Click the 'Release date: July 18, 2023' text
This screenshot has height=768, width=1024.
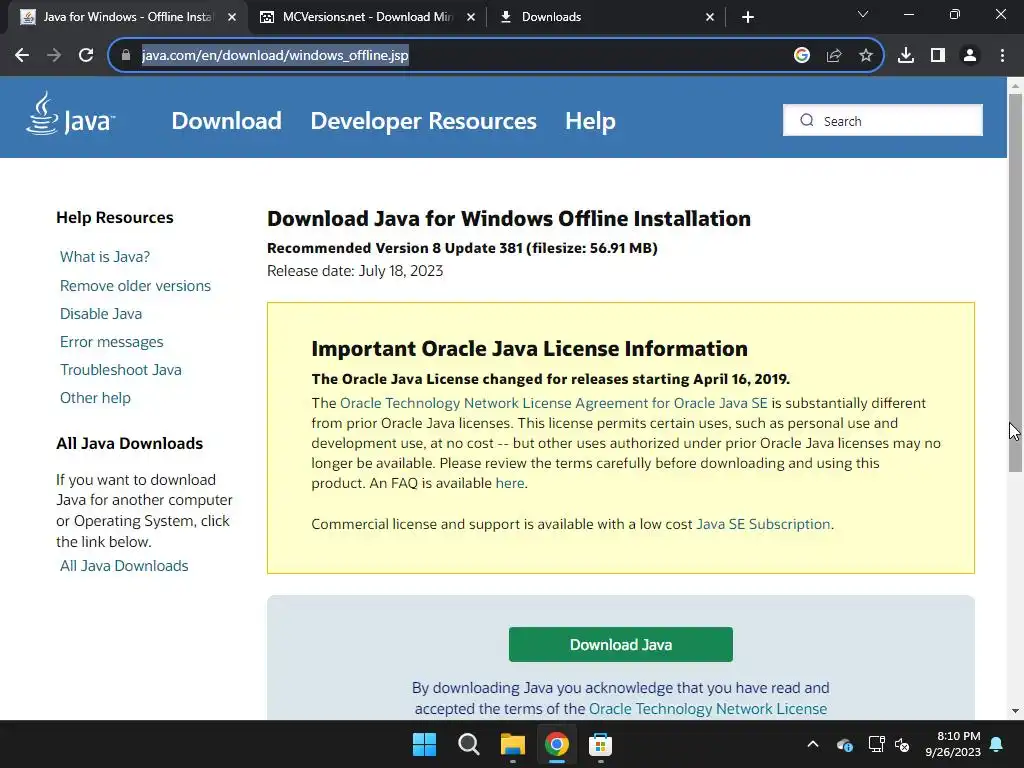(355, 270)
